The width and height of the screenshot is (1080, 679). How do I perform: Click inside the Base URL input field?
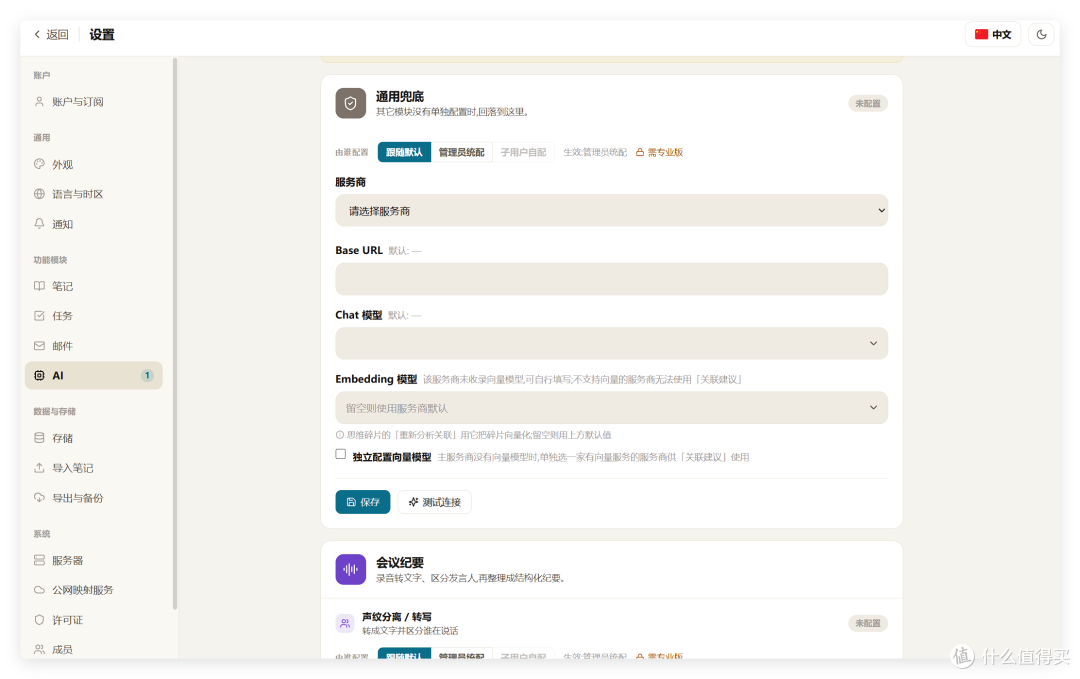click(611, 279)
